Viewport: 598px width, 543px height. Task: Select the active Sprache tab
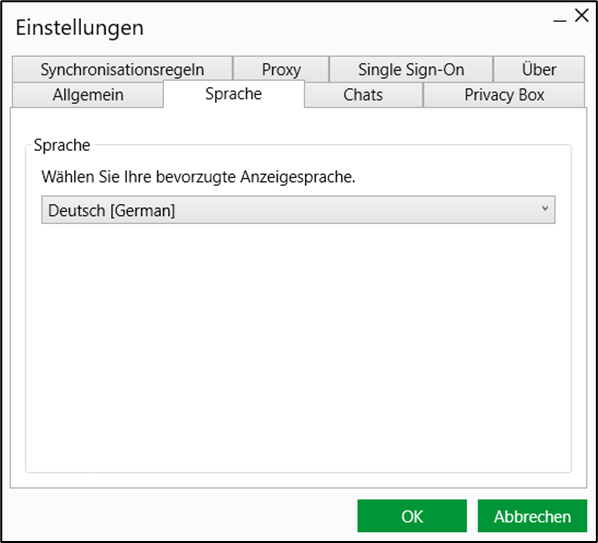tap(234, 94)
